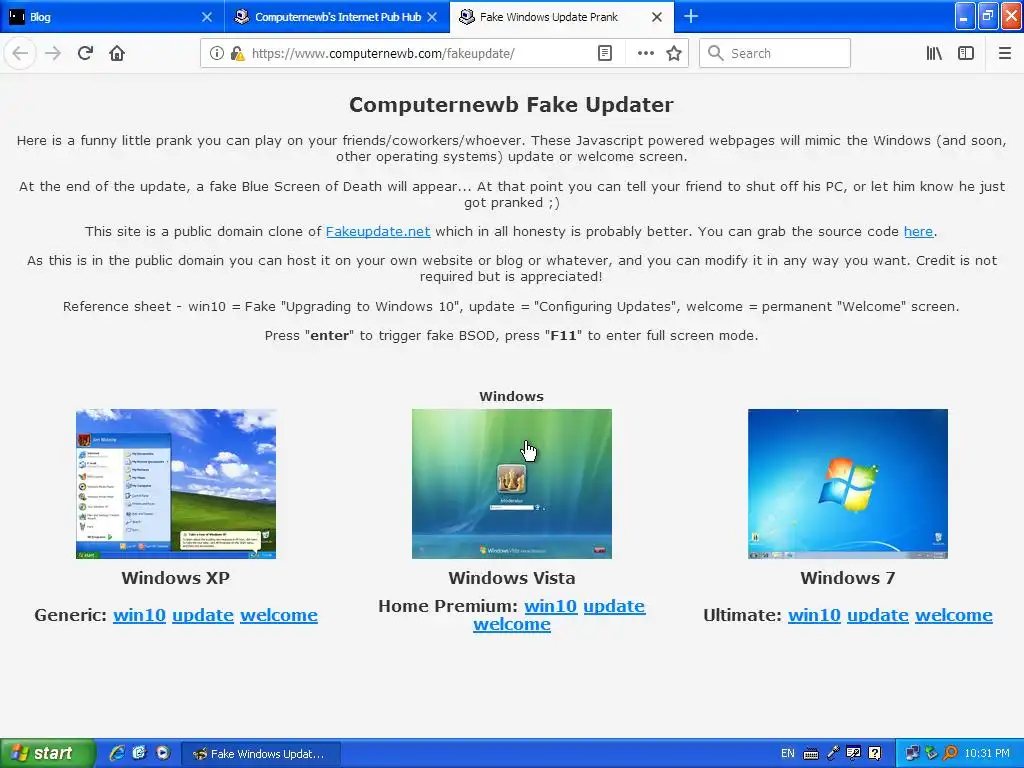Open the Fakeupdate.net link

(x=377, y=232)
